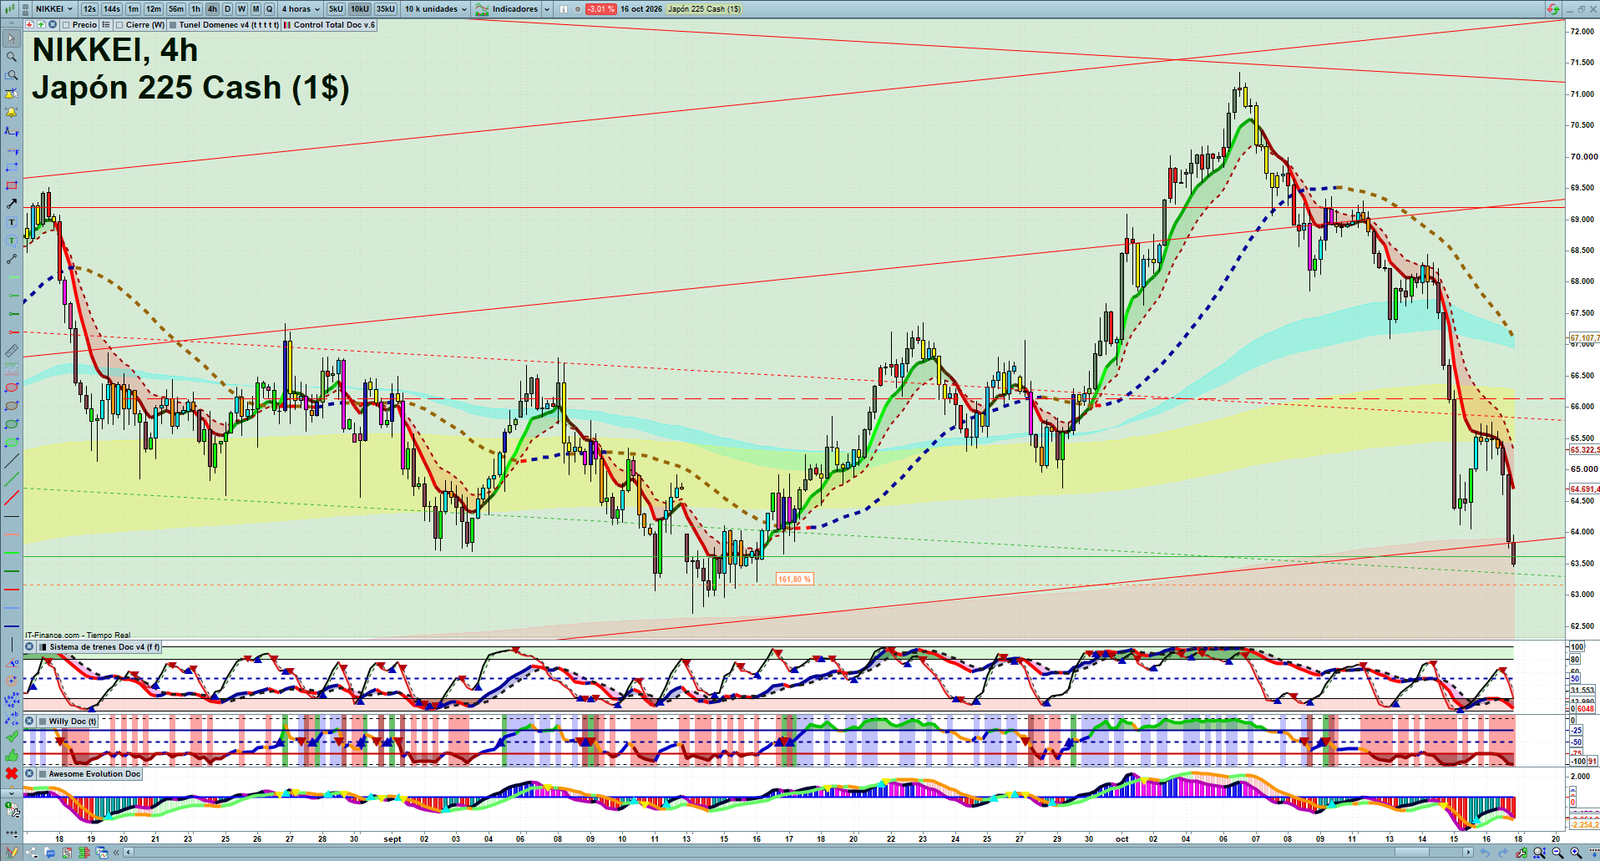Open the Indicadores panel
The image size is (1600, 861).
(x=507, y=9)
